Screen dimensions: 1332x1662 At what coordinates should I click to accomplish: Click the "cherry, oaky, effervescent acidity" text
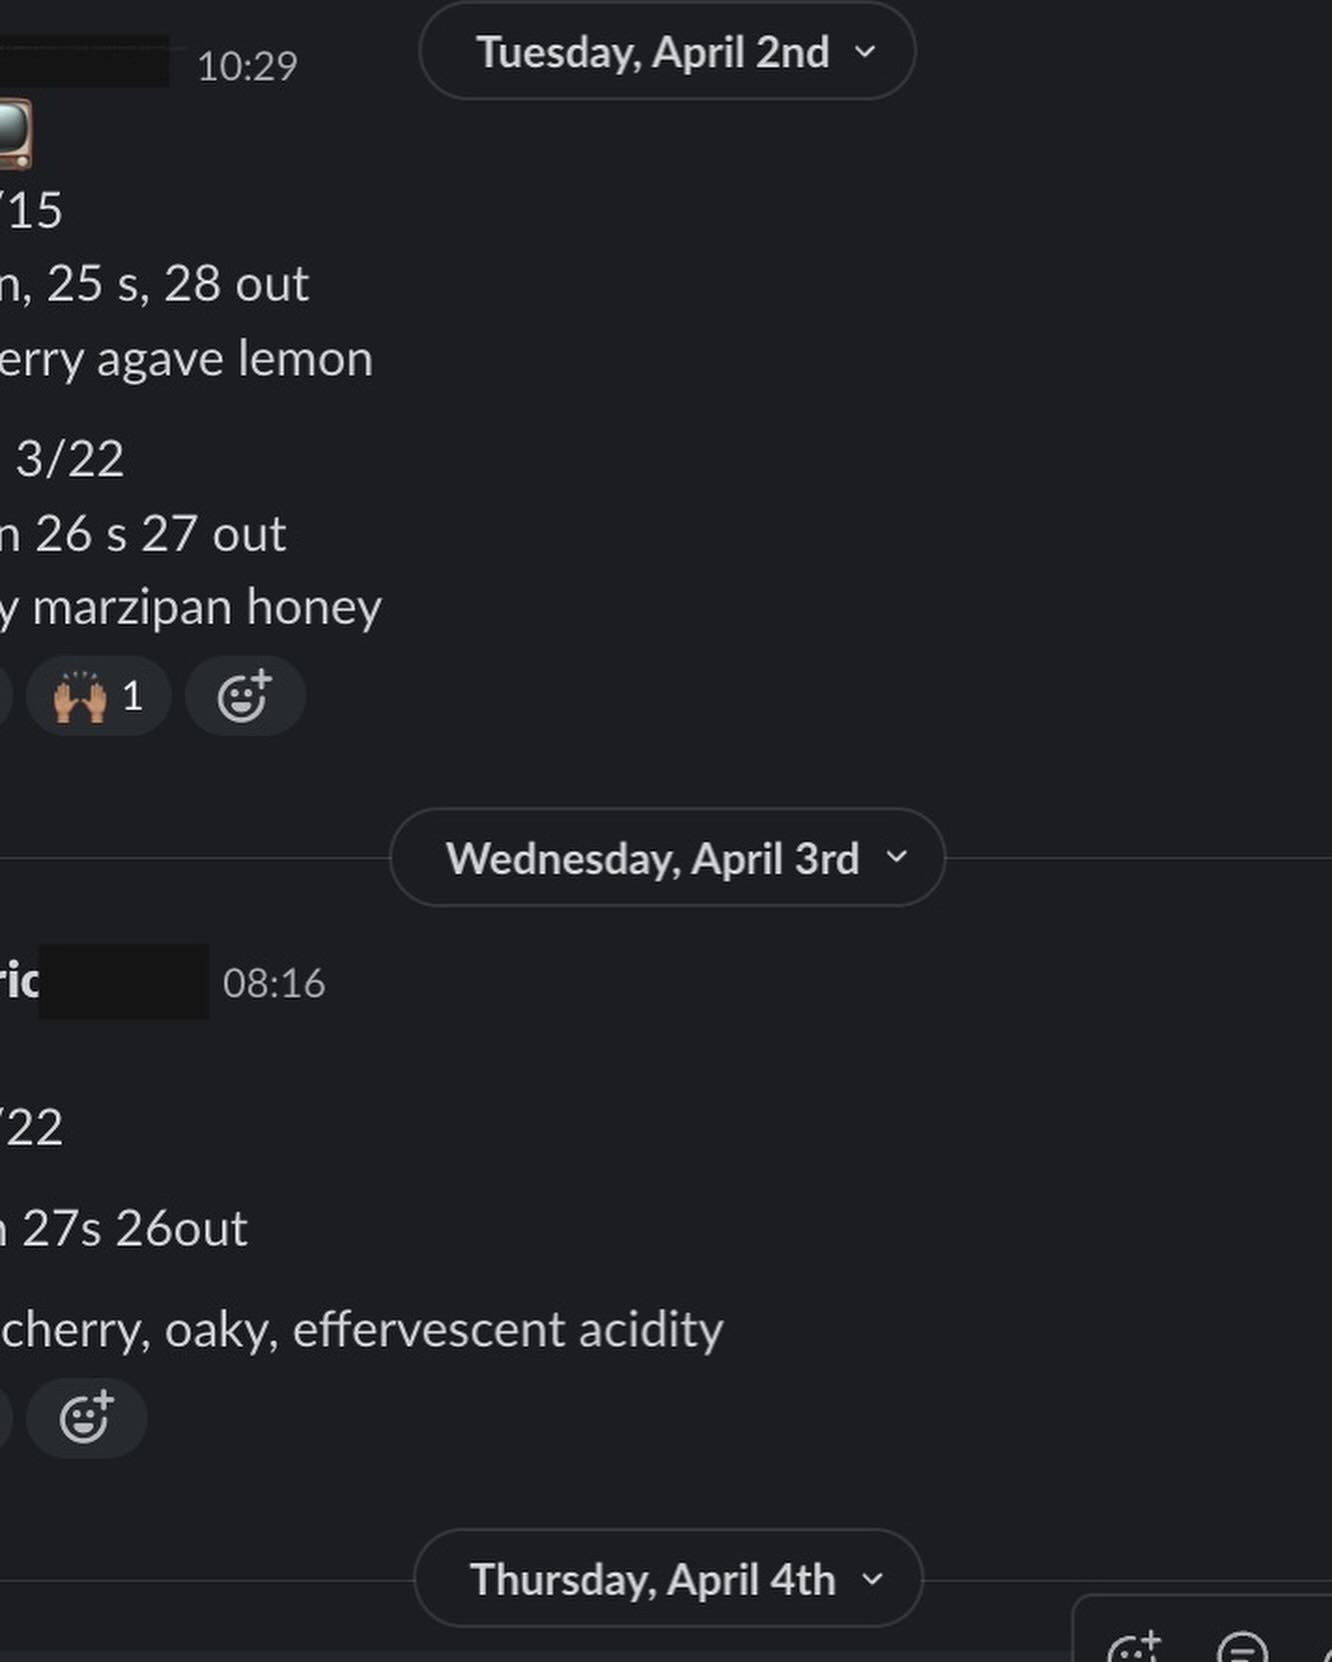pyautogui.click(x=361, y=1330)
